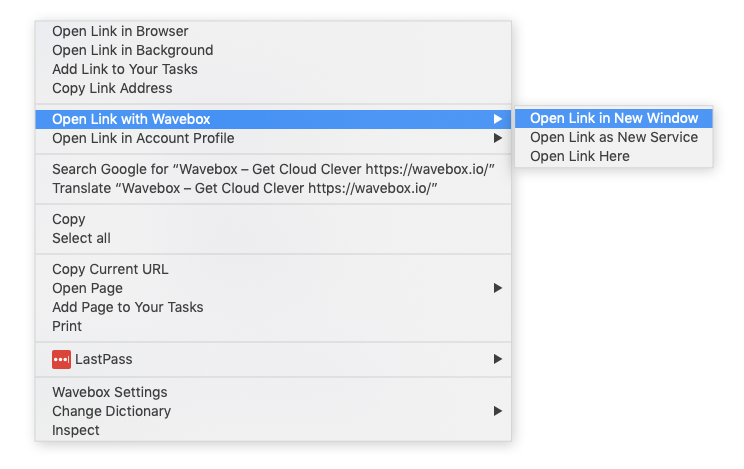Select Add Page to Your Tasks
This screenshot has width=744, height=469.
pyautogui.click(x=127, y=307)
